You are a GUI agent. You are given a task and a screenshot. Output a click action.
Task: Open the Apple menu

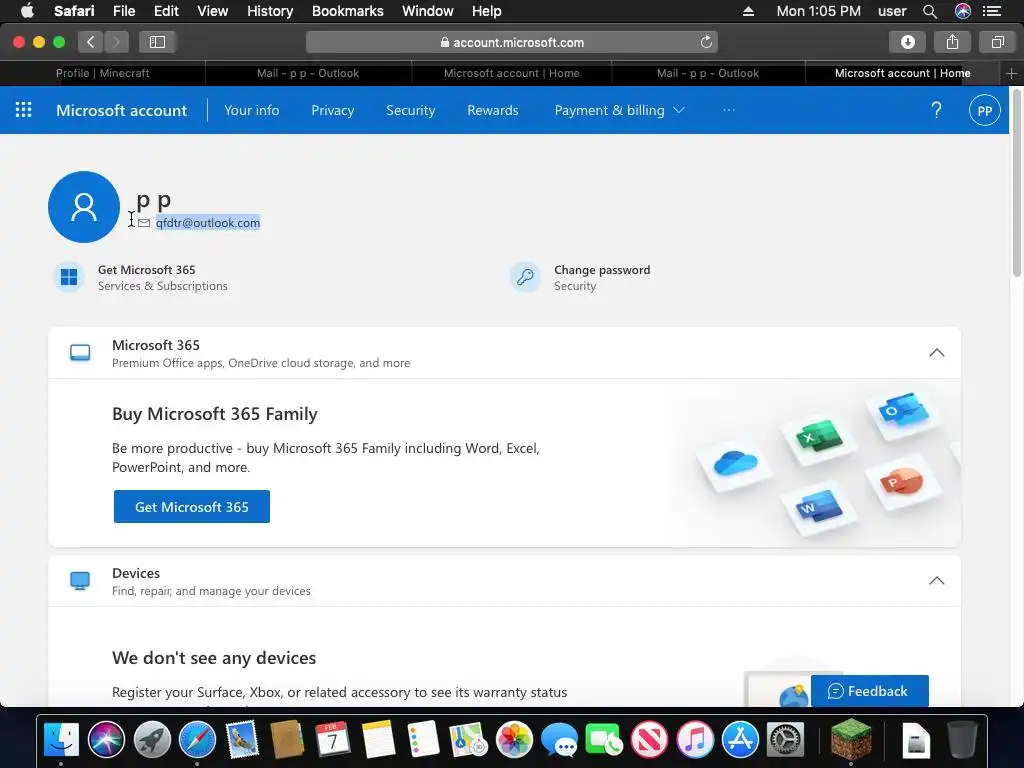27,11
